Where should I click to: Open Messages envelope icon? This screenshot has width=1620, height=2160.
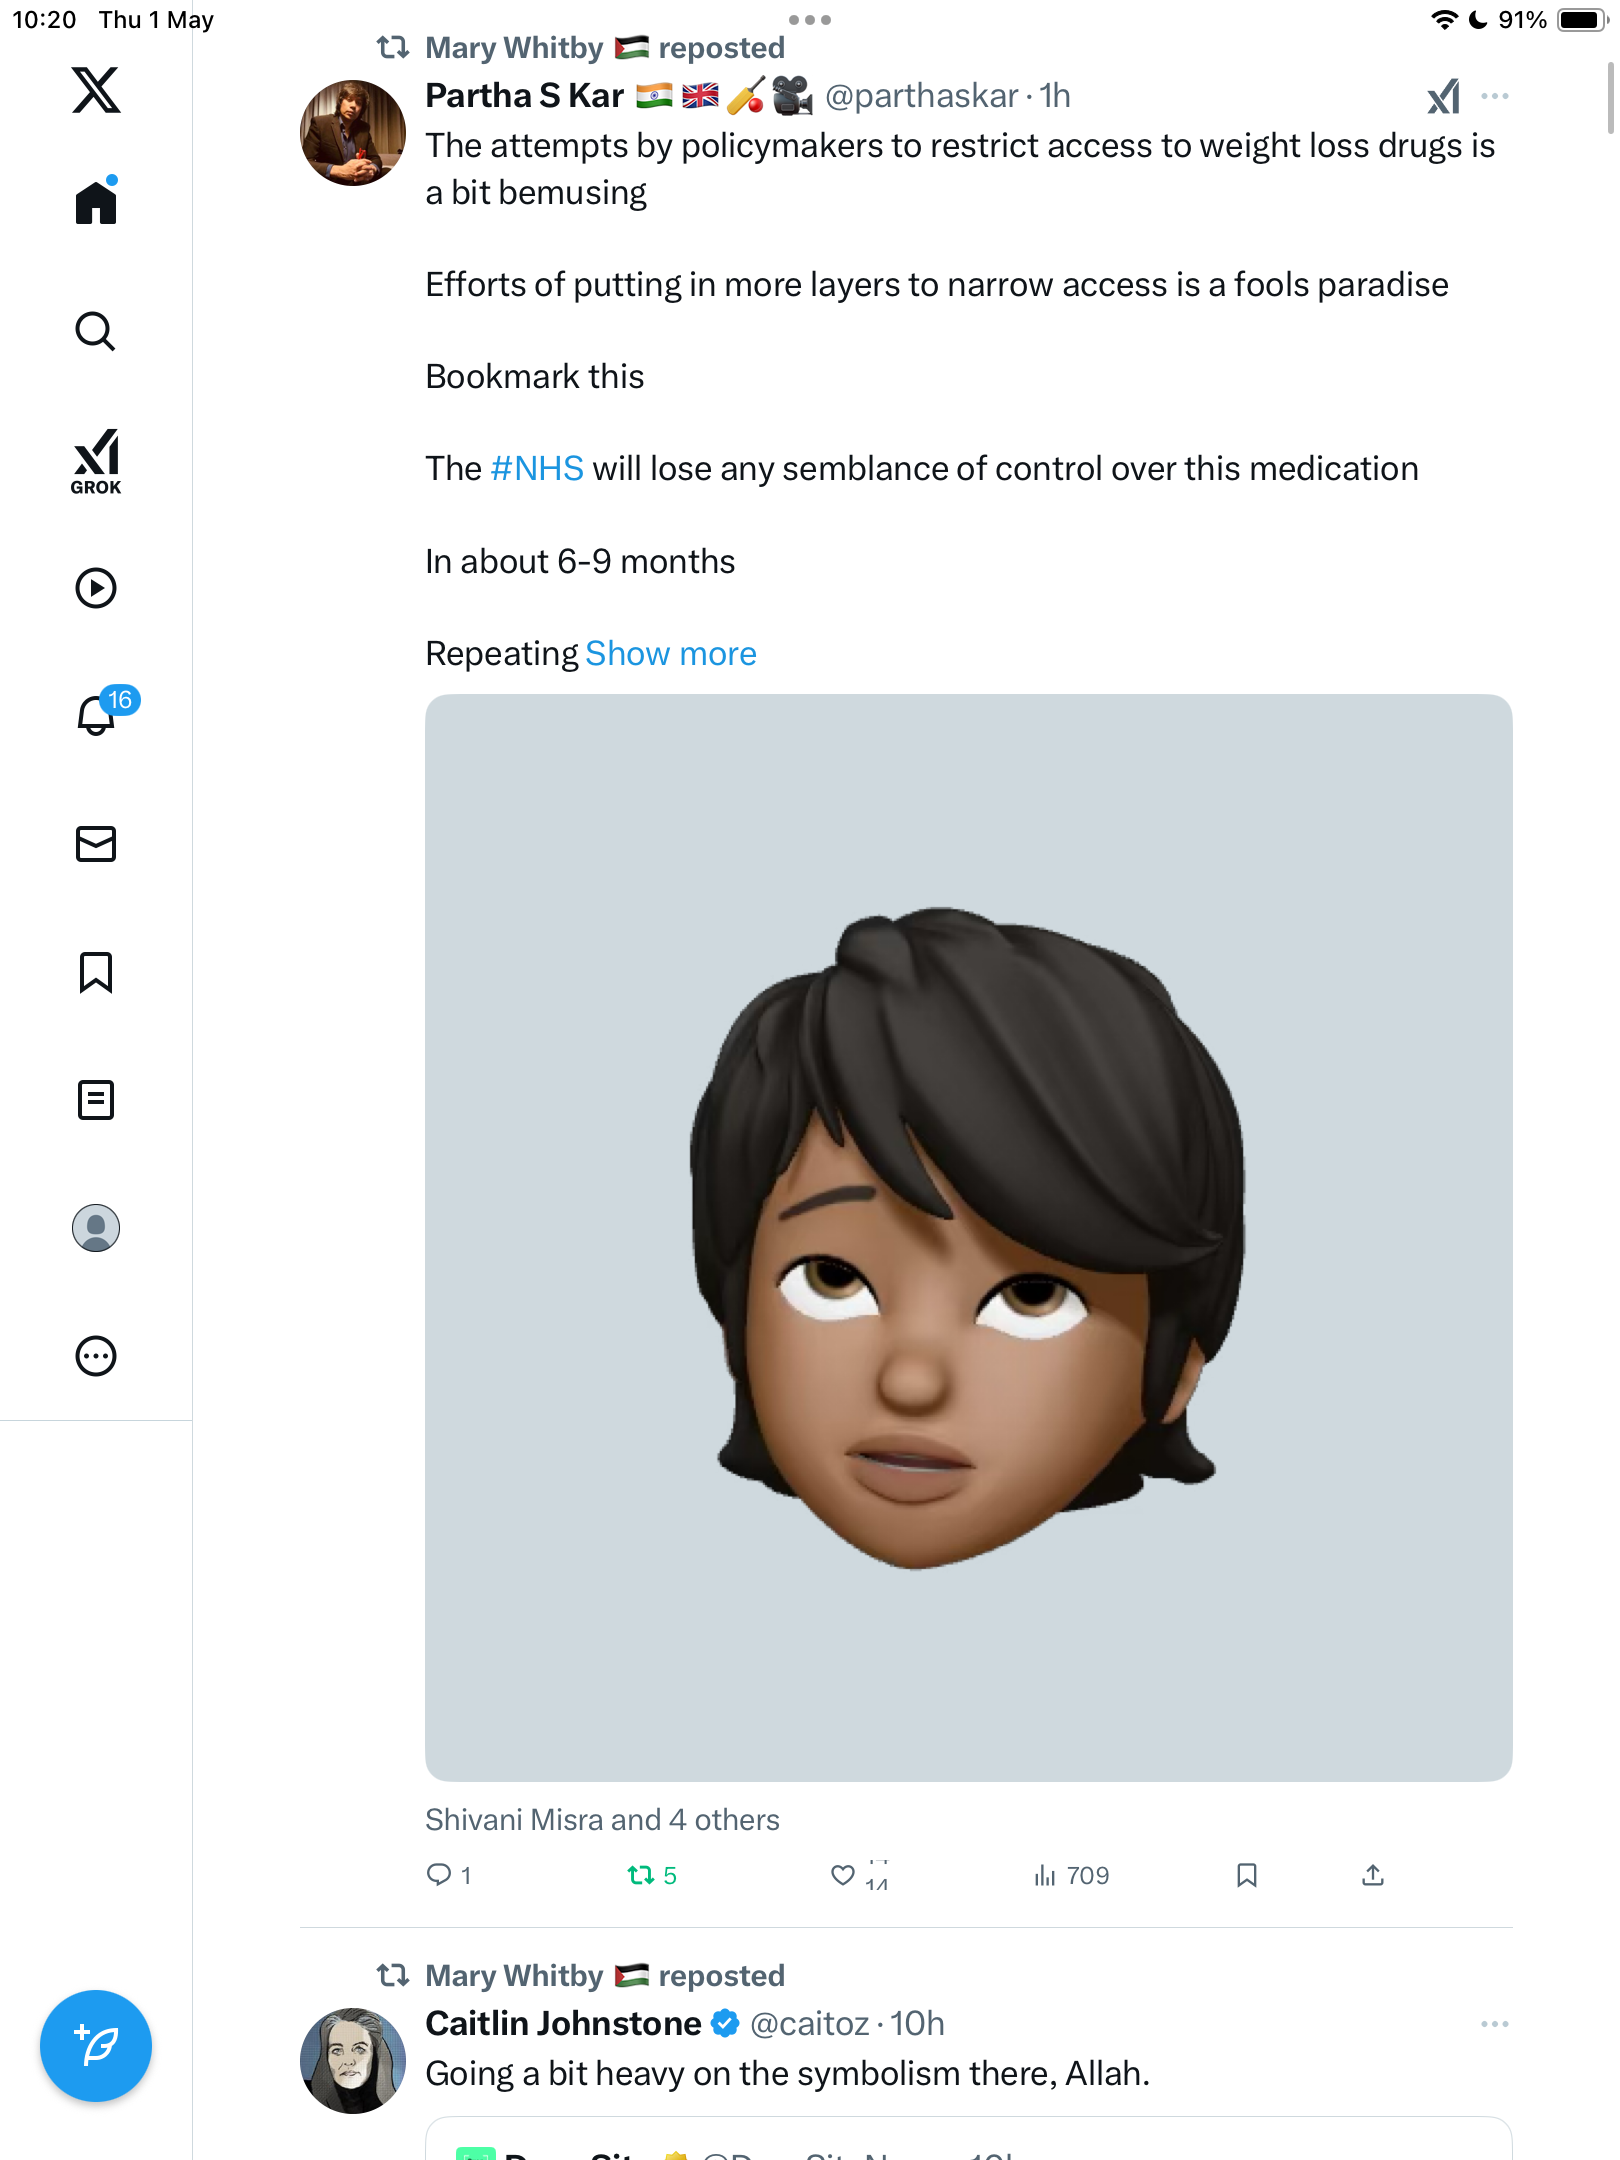click(96, 844)
